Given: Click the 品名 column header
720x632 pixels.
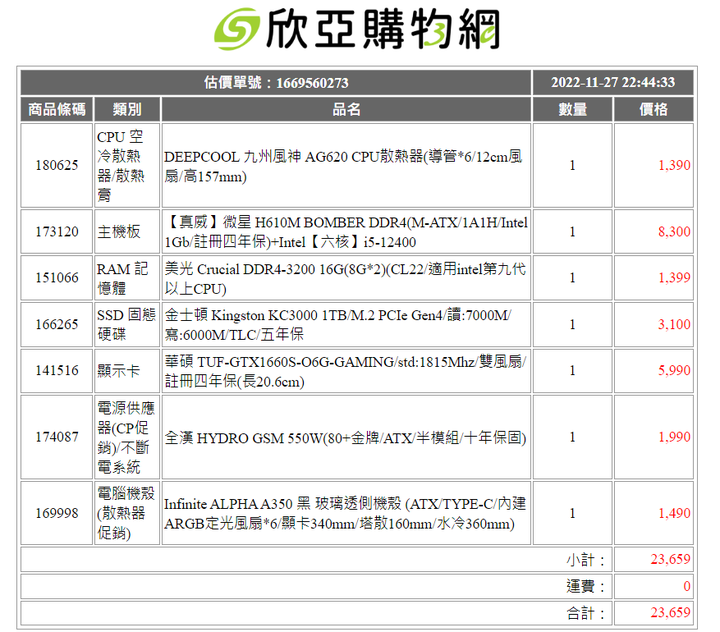Looking at the screenshot, I should click(x=346, y=109).
